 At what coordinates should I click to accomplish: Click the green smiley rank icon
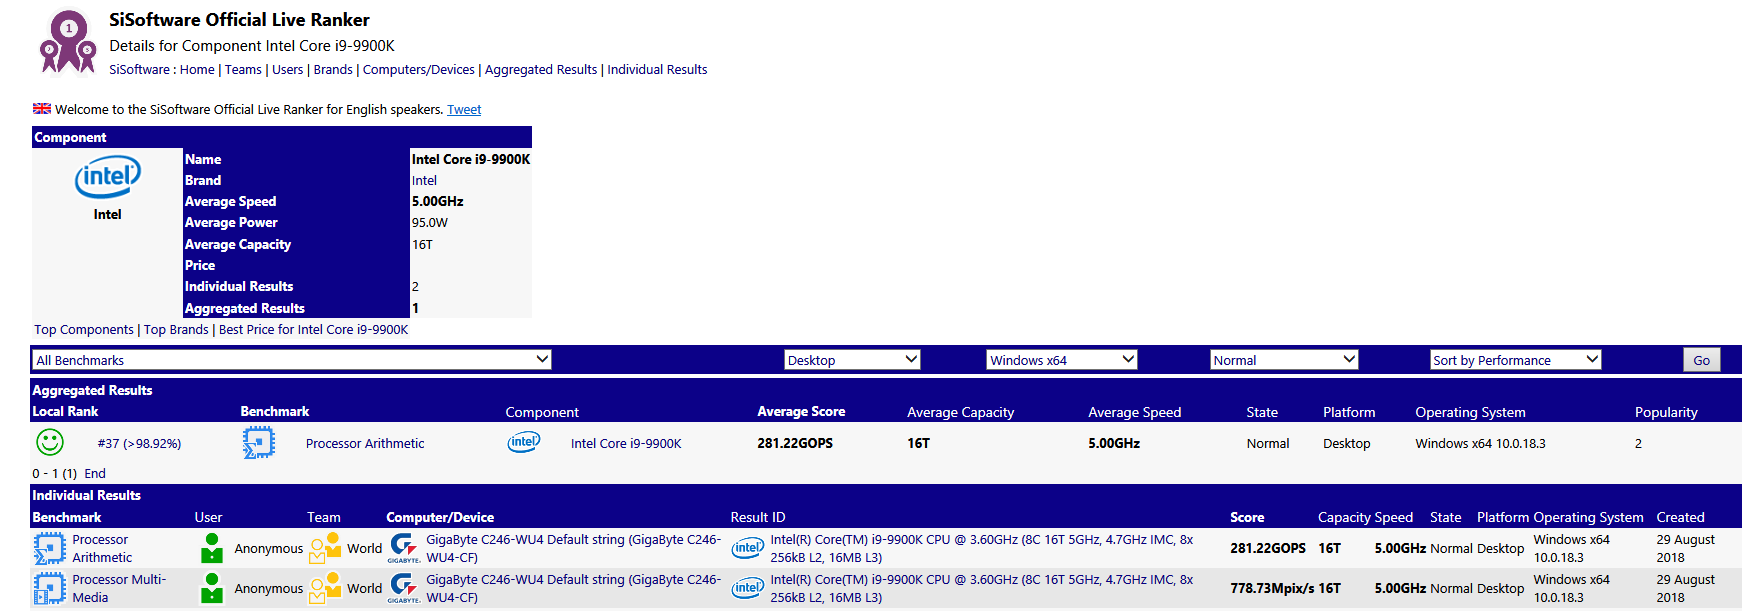pos(50,442)
